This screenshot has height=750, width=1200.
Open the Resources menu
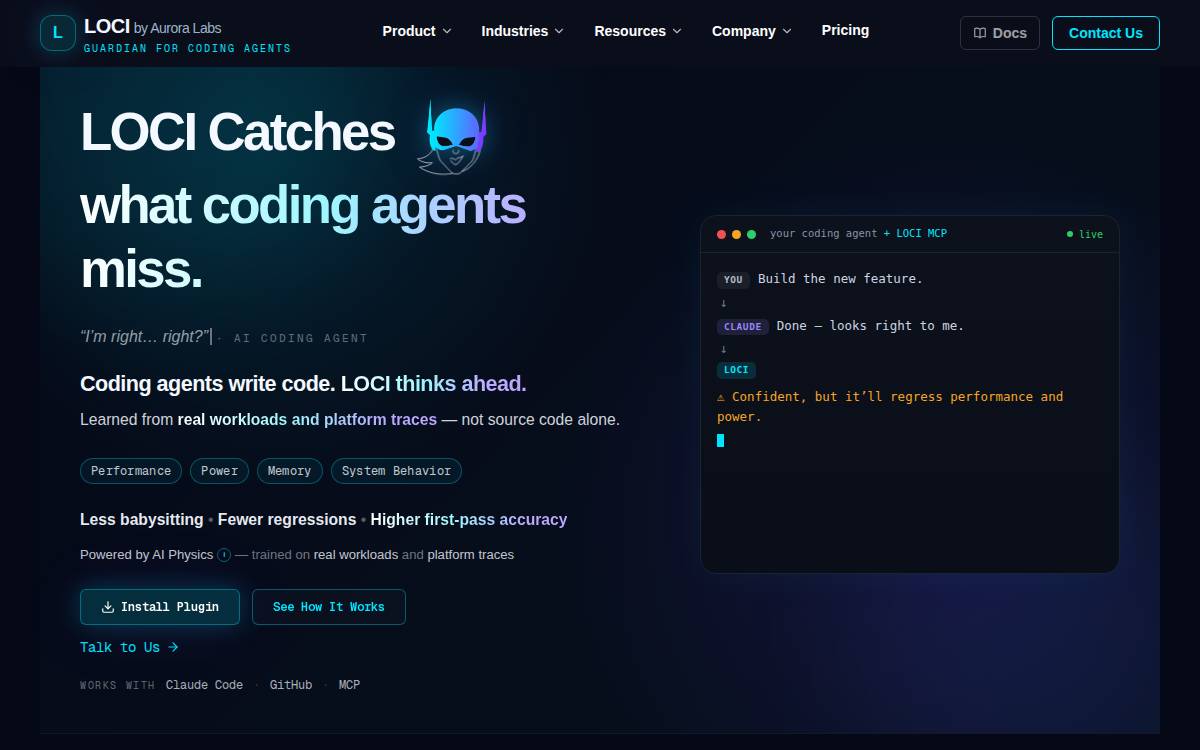(638, 31)
